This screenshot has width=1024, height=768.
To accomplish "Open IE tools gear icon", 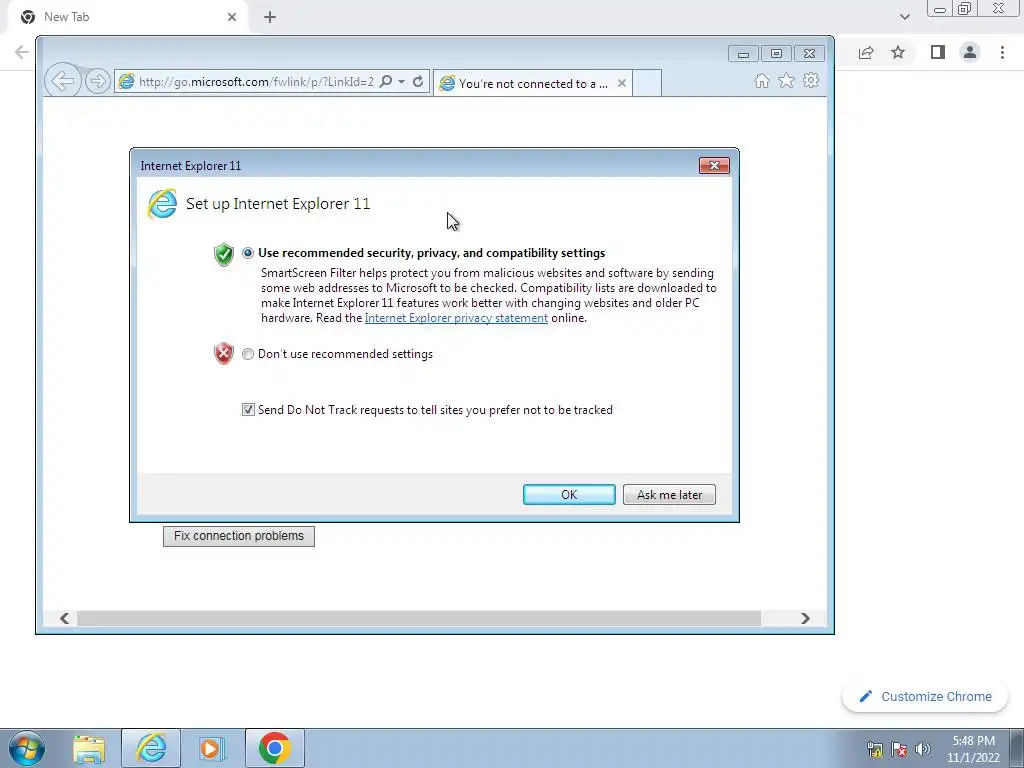I will [x=811, y=80].
